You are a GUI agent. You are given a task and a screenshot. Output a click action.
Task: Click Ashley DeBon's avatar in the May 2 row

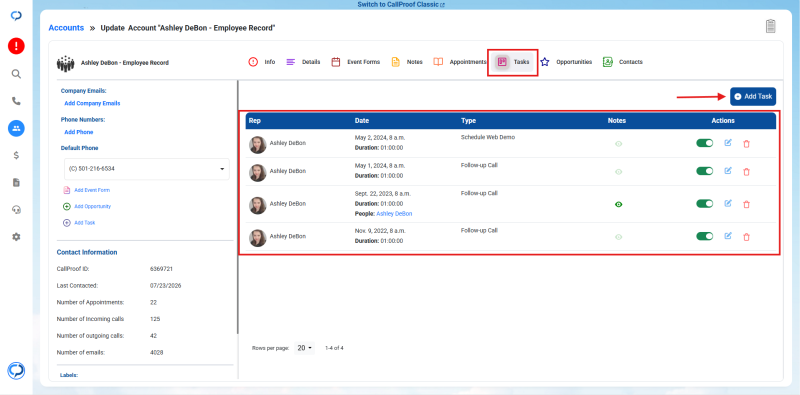[x=258, y=145]
